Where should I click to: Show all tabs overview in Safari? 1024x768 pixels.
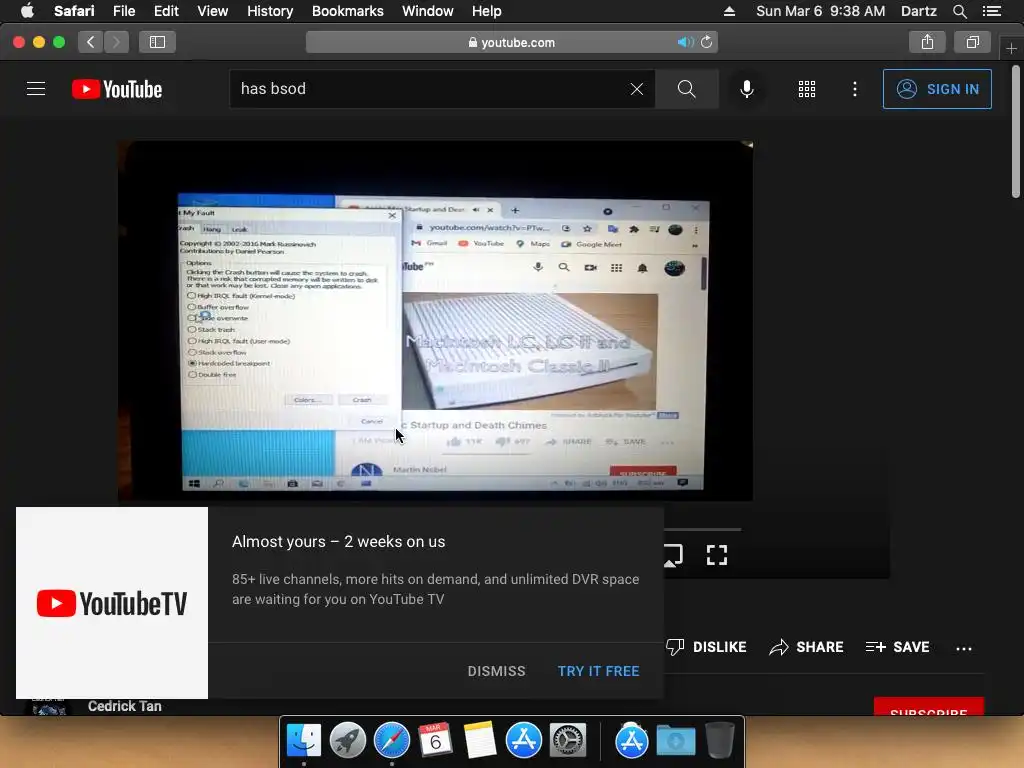(972, 42)
